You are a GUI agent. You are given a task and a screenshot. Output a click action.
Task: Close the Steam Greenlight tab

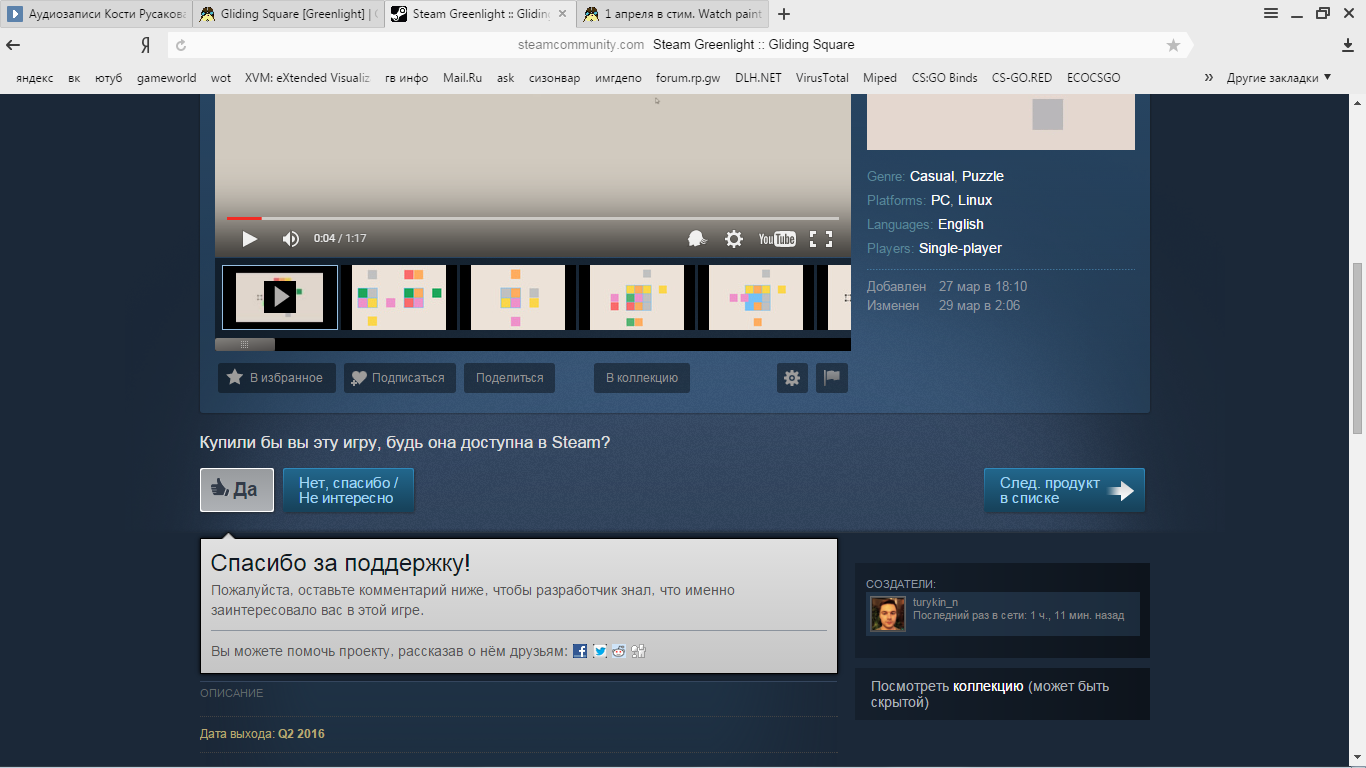[562, 14]
